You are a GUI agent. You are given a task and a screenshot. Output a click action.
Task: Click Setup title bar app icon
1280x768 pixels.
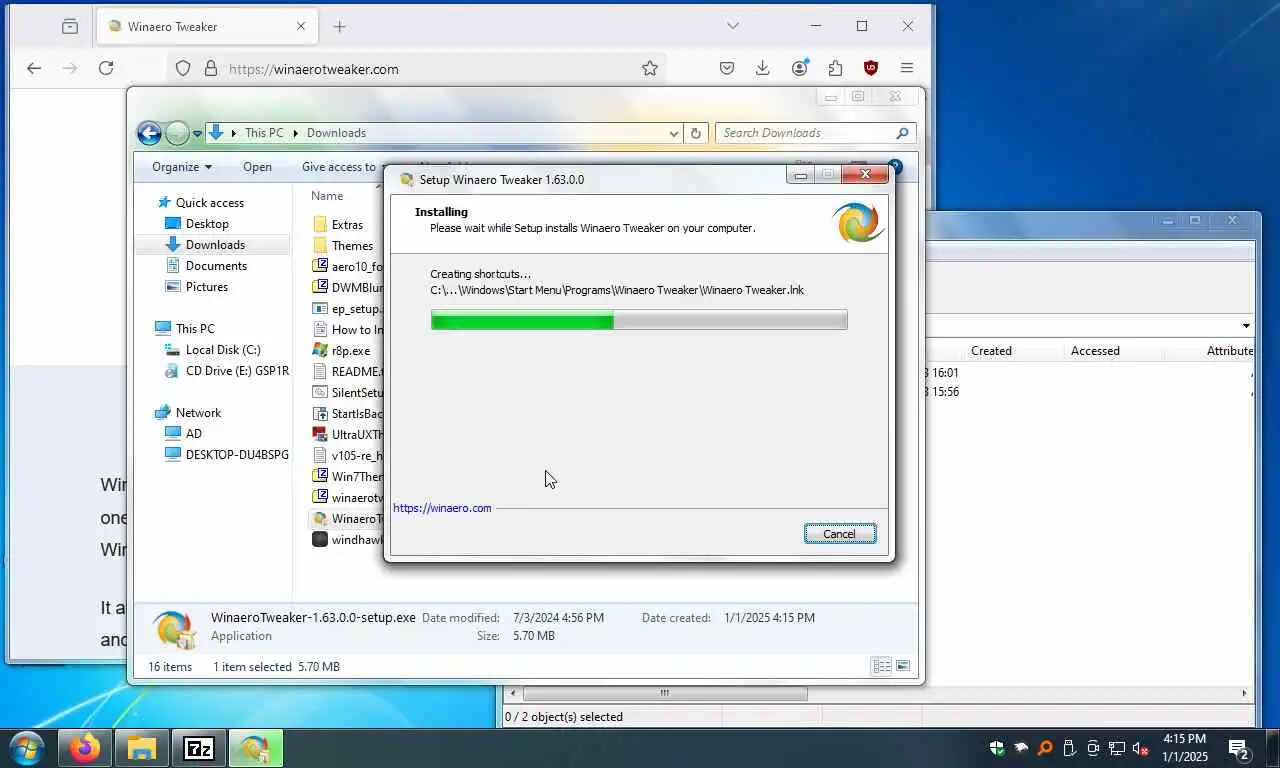(x=407, y=180)
